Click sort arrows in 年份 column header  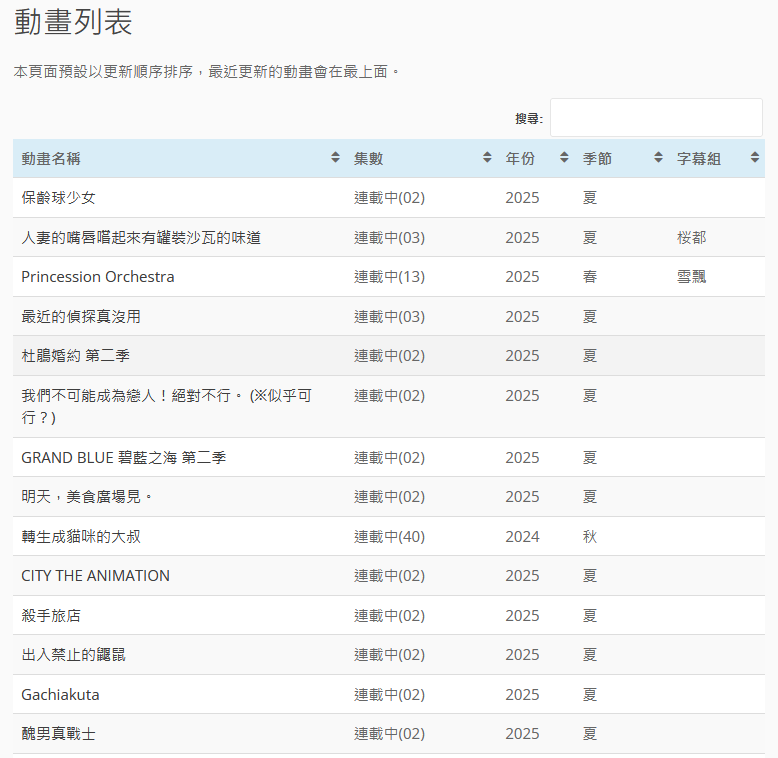[x=564, y=158]
